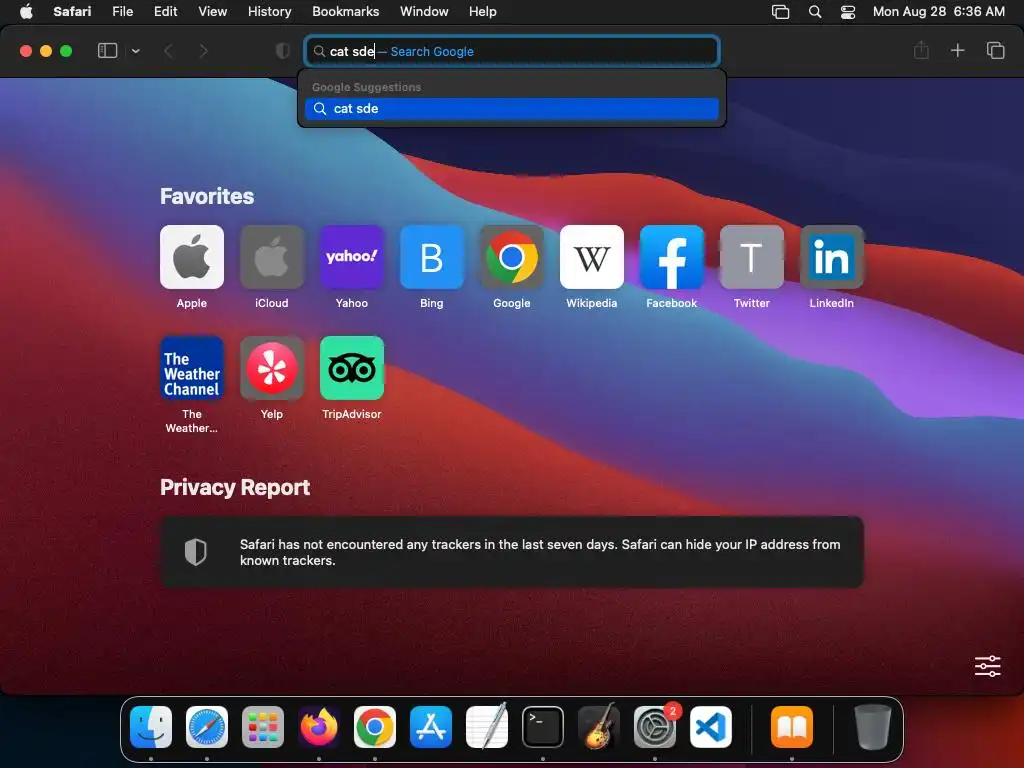Click the Share button in Safari toolbar

(921, 50)
